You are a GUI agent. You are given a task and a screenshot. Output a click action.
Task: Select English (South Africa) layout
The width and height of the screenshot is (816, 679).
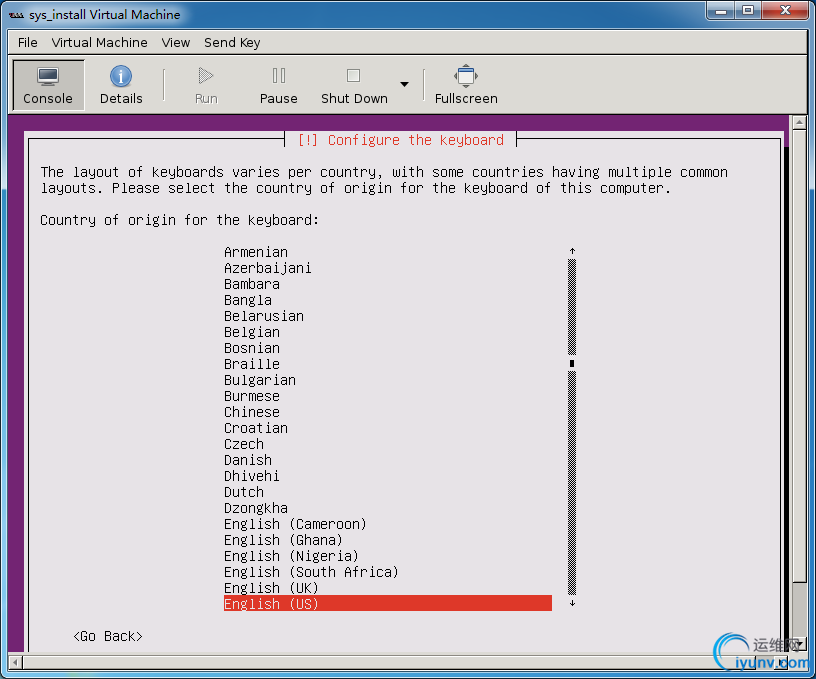pos(311,572)
